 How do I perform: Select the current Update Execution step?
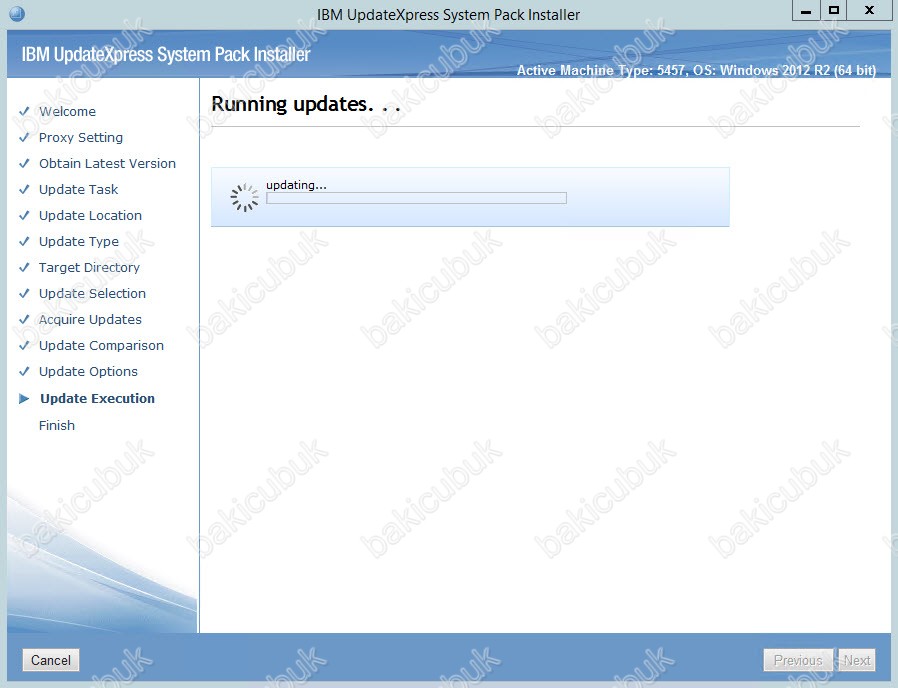tap(97, 399)
